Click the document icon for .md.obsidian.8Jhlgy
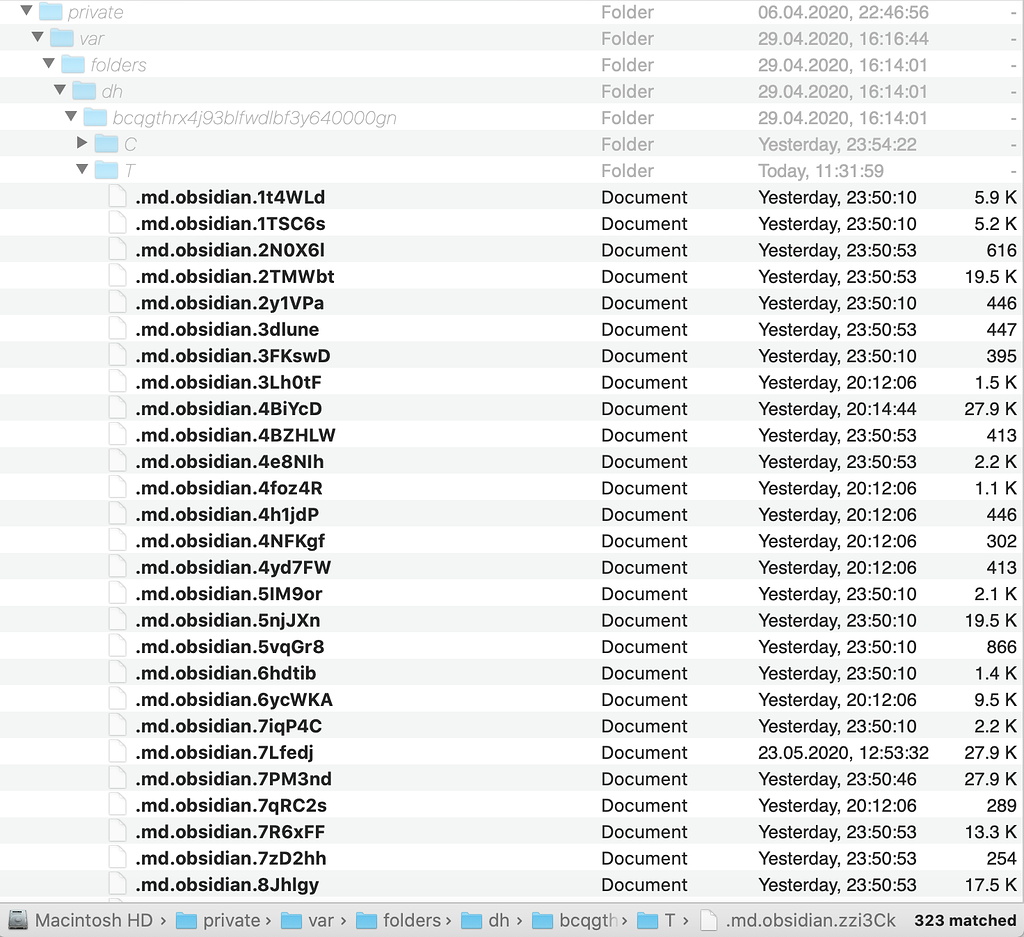This screenshot has width=1024, height=937. click(x=118, y=884)
